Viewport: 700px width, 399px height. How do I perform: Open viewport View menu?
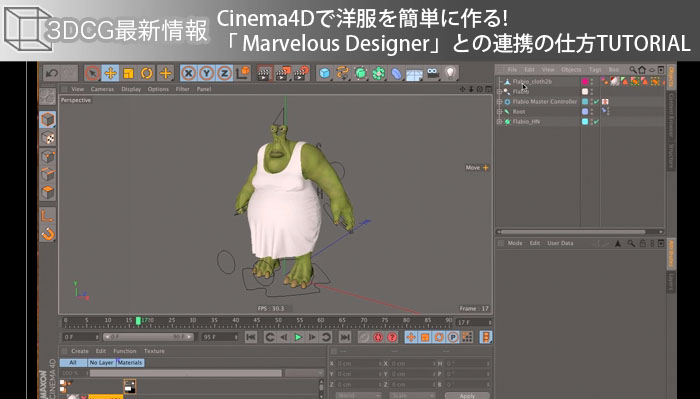point(78,89)
